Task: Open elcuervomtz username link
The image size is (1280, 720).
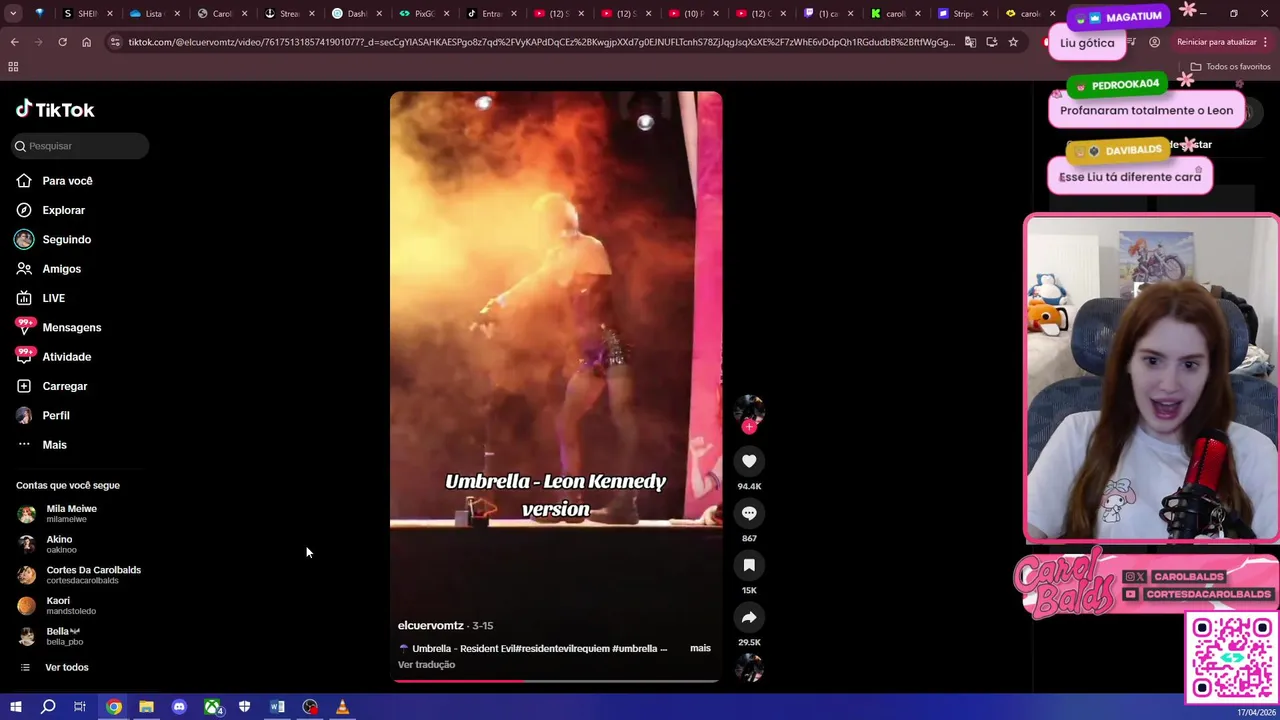Action: [430, 626]
